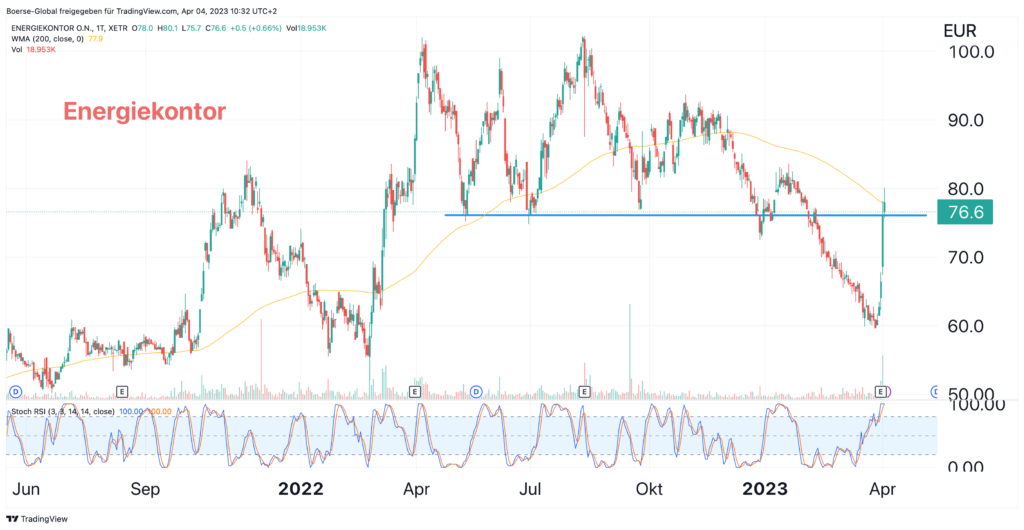Select the Stoch RSI (3, 3, 14, 14, close) legend
The width and height of the screenshot is (1024, 530).
coord(63,411)
